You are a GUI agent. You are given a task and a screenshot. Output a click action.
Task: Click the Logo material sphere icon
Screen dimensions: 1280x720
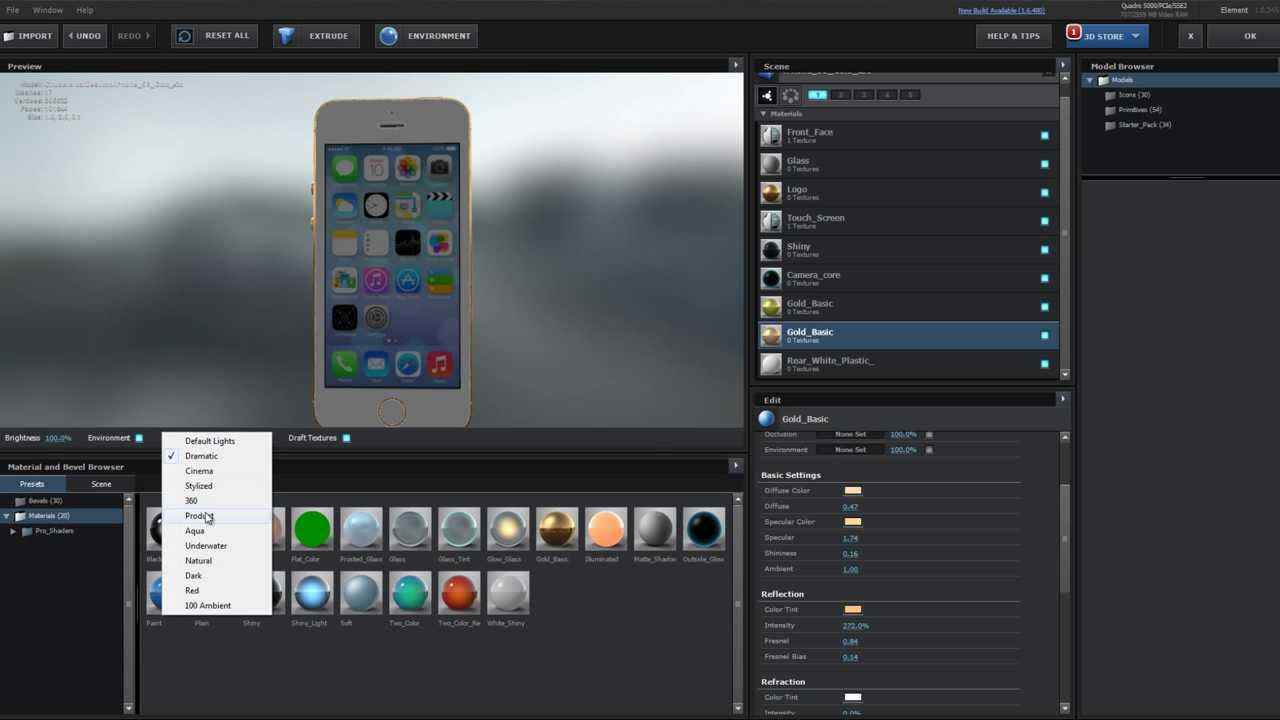tap(771, 193)
